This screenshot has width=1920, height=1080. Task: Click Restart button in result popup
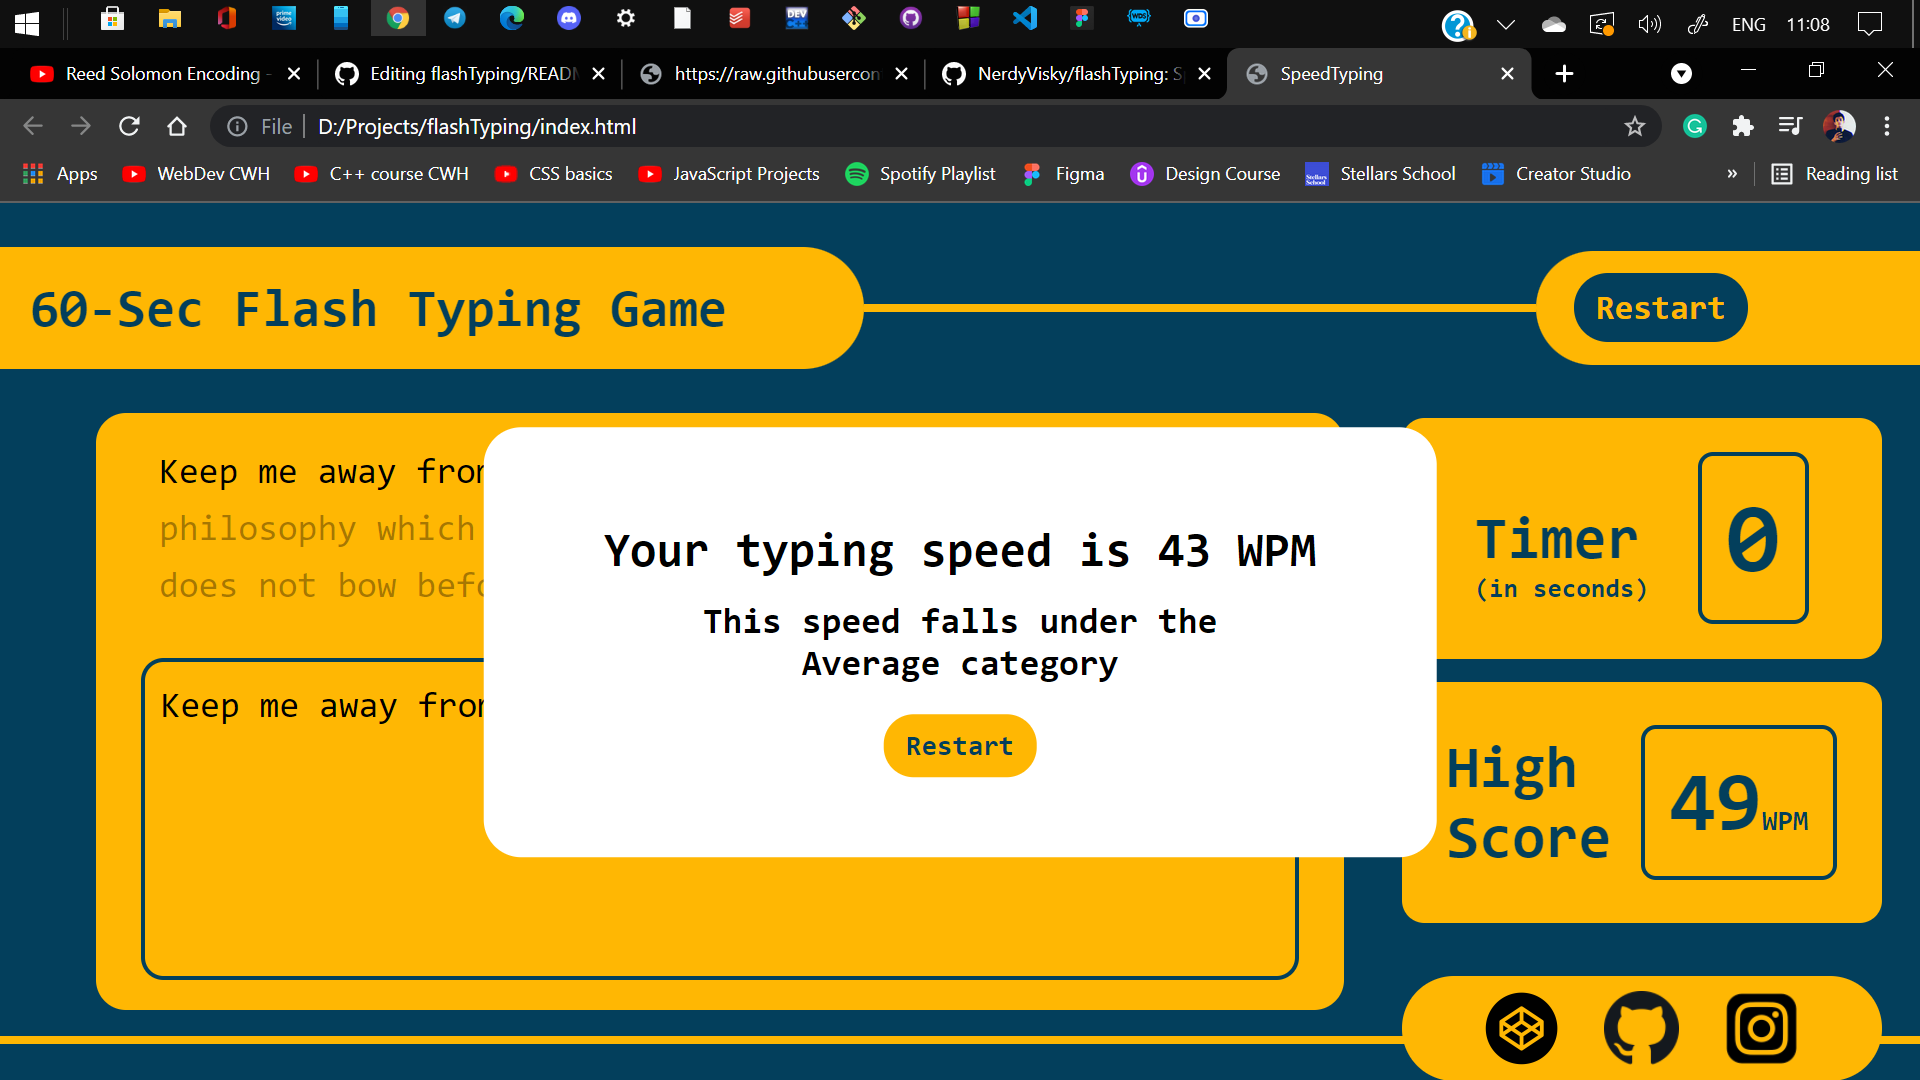point(960,745)
